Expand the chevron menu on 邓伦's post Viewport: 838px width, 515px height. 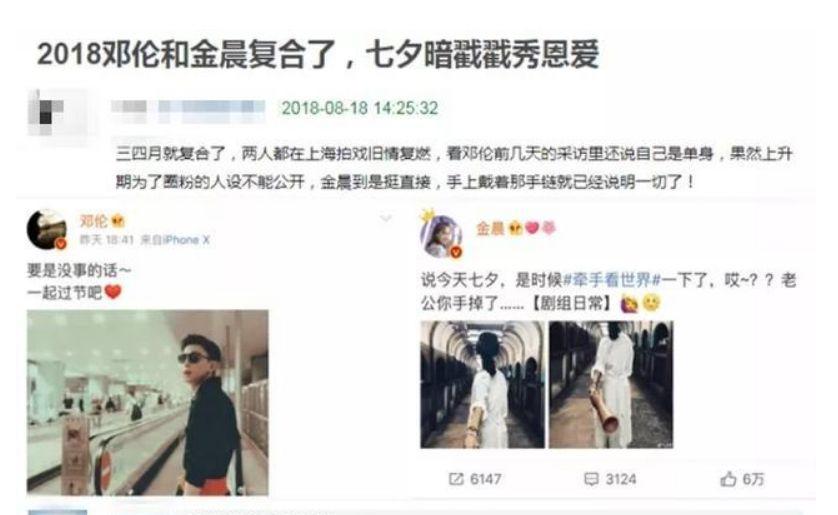(x=386, y=218)
